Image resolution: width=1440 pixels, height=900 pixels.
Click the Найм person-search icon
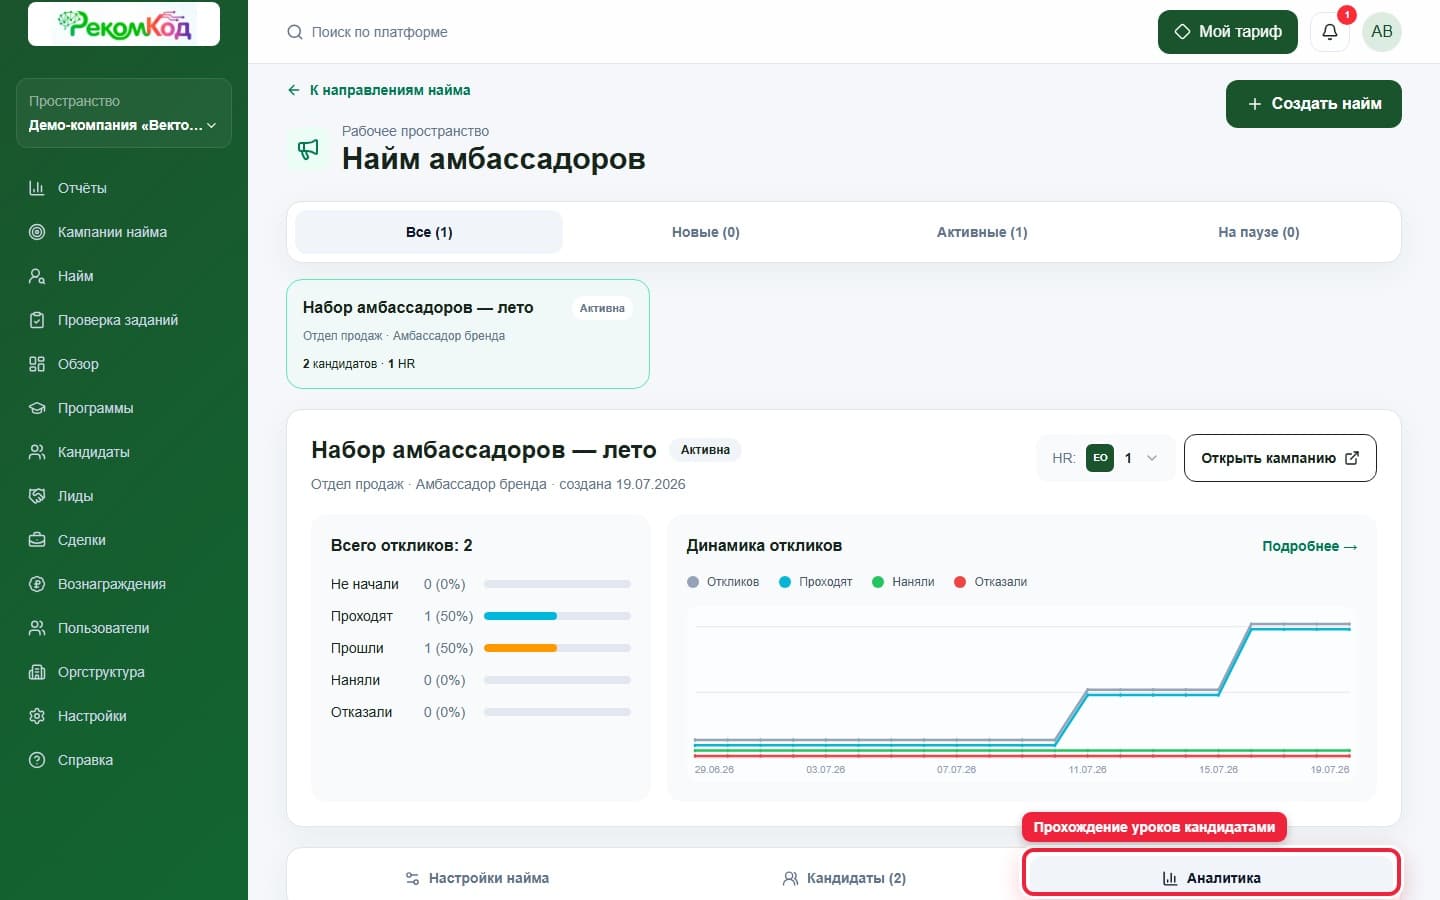37,276
